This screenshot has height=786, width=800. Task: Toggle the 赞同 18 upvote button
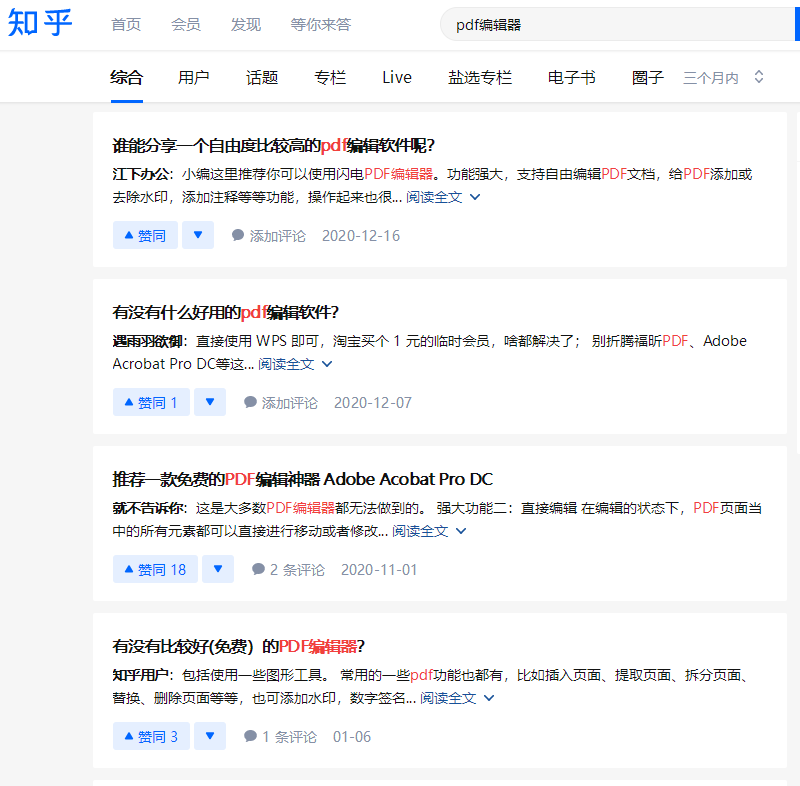tap(155, 569)
